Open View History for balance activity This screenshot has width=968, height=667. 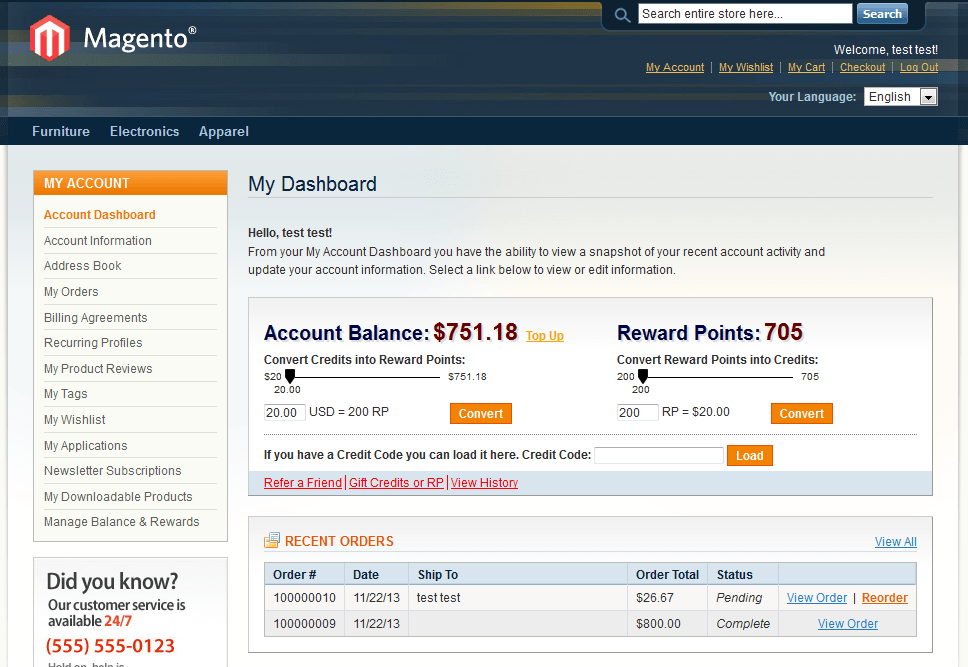484,482
